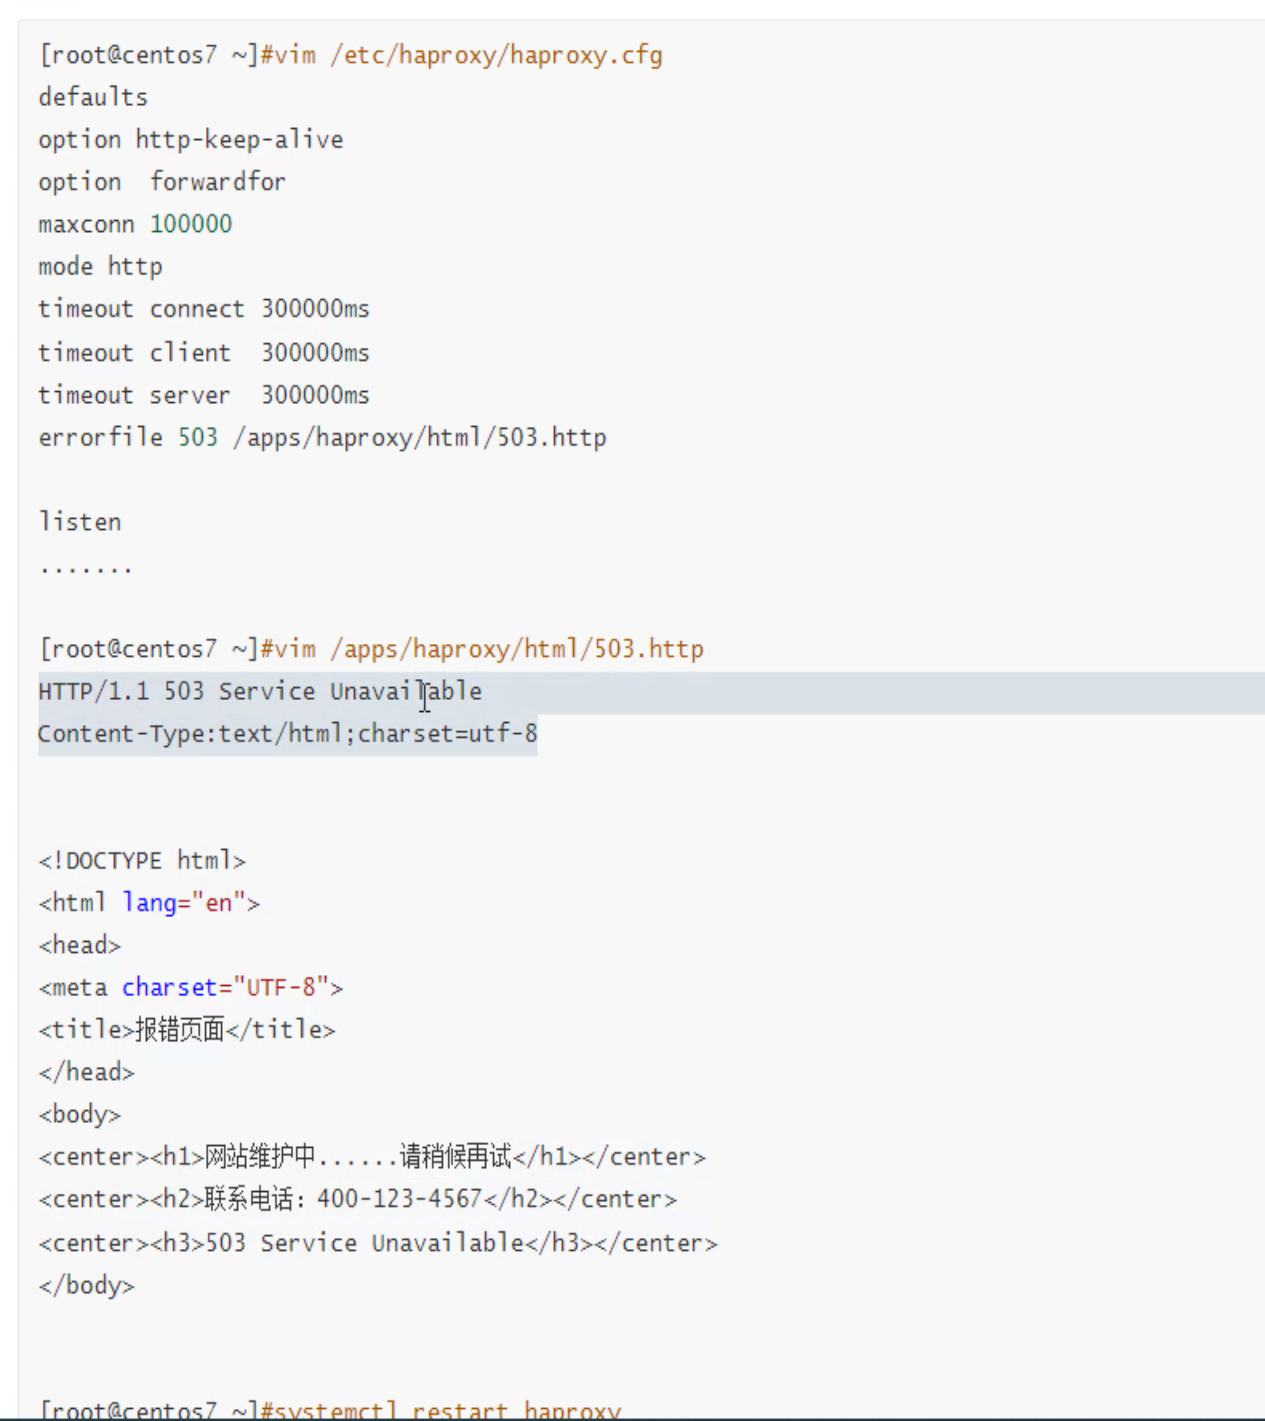The width and height of the screenshot is (1265, 1421).
Task: Click the '<!DOCTYPE html>' line
Action: [142, 861]
